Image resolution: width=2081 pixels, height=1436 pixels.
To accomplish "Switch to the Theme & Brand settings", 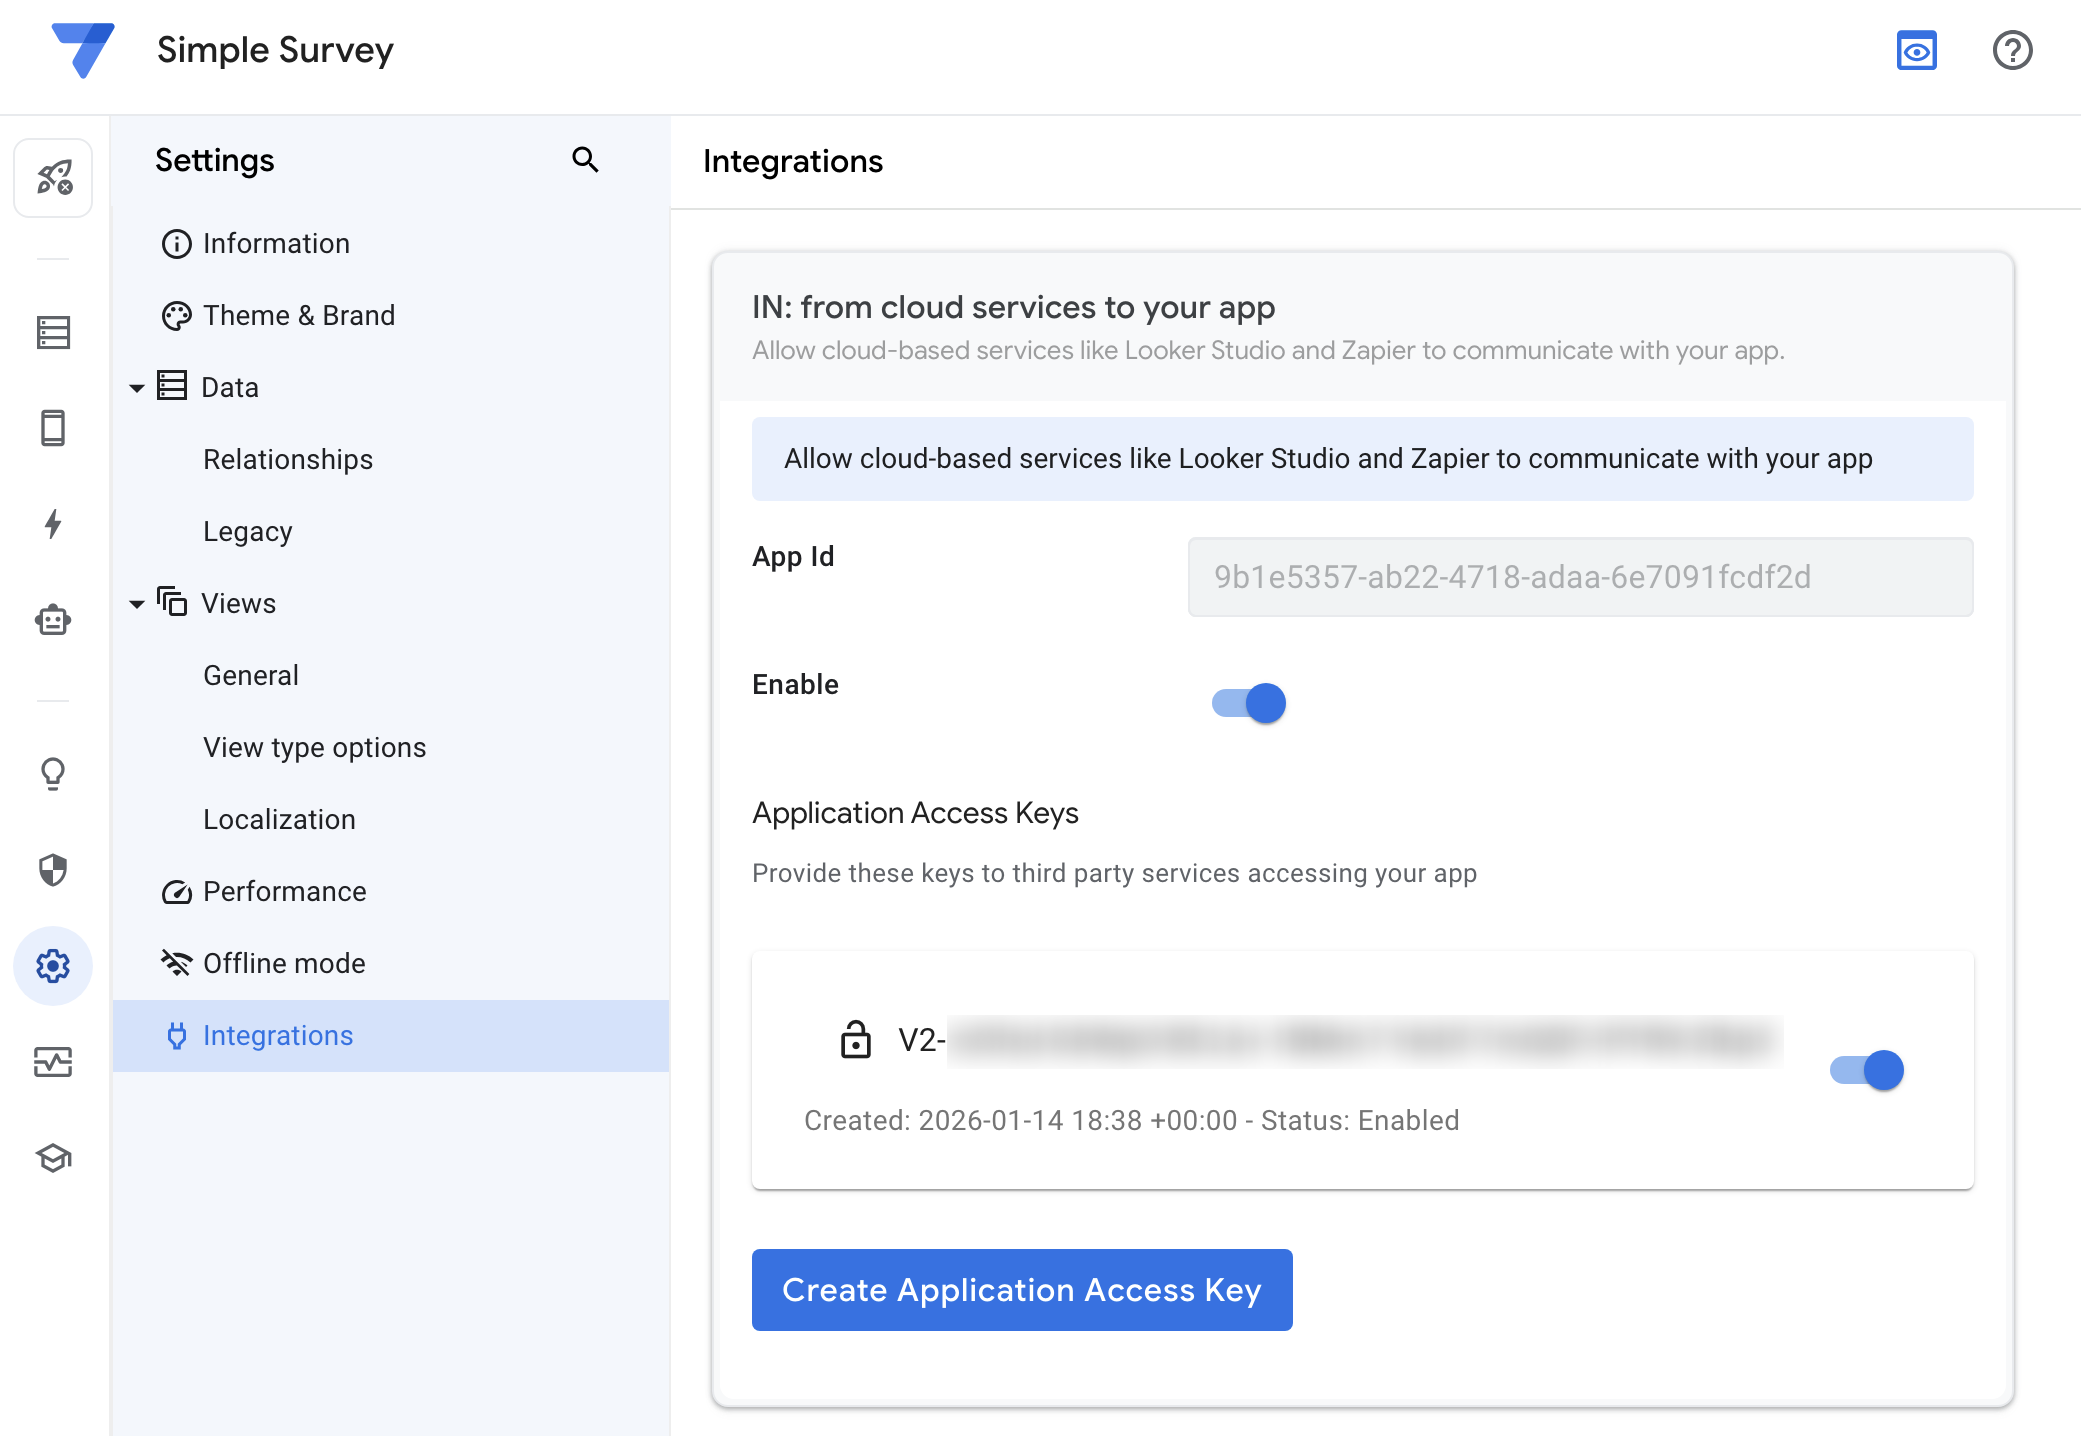I will coord(299,315).
